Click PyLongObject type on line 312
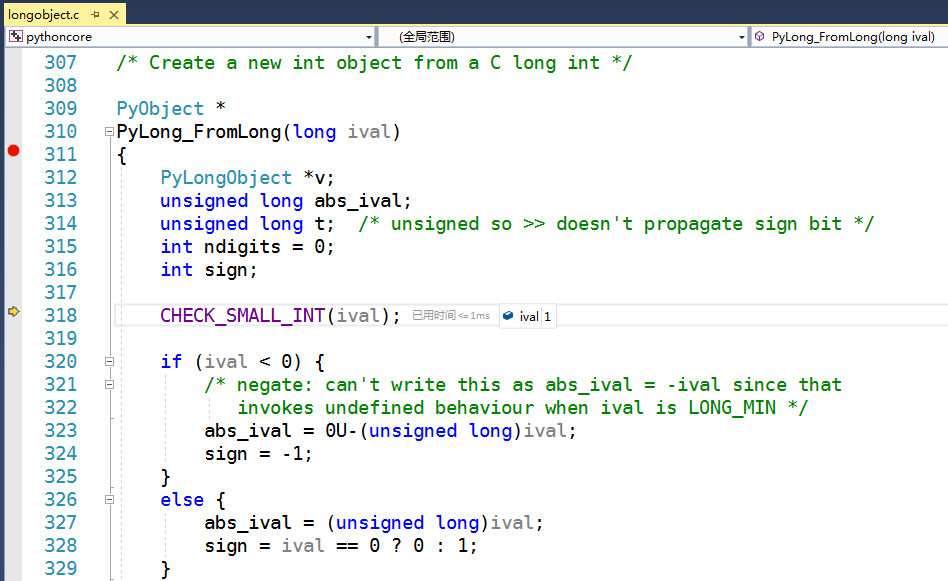 point(226,178)
